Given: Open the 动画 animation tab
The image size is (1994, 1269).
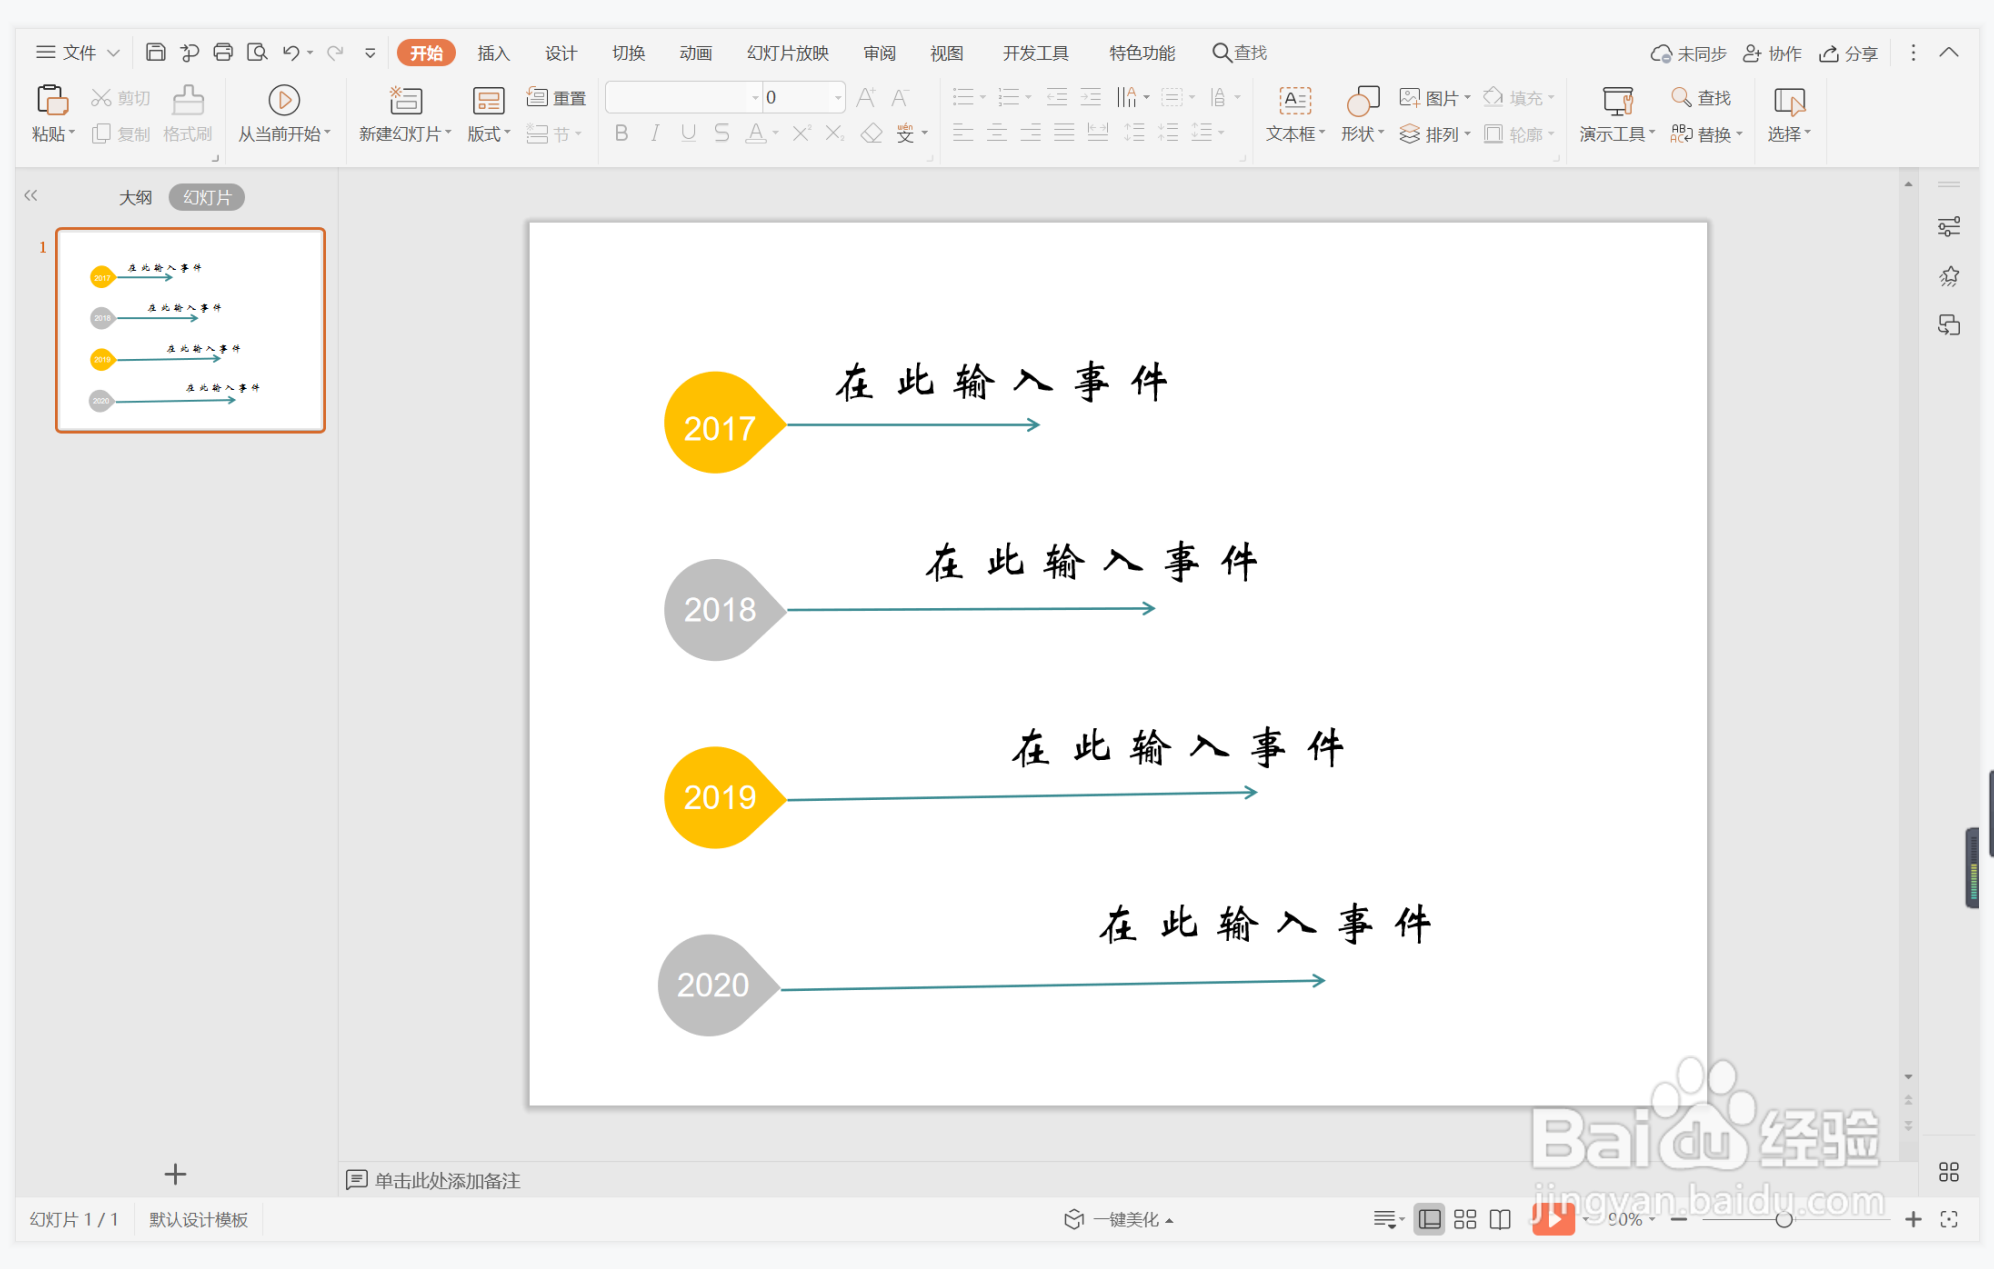Looking at the screenshot, I should [x=695, y=53].
